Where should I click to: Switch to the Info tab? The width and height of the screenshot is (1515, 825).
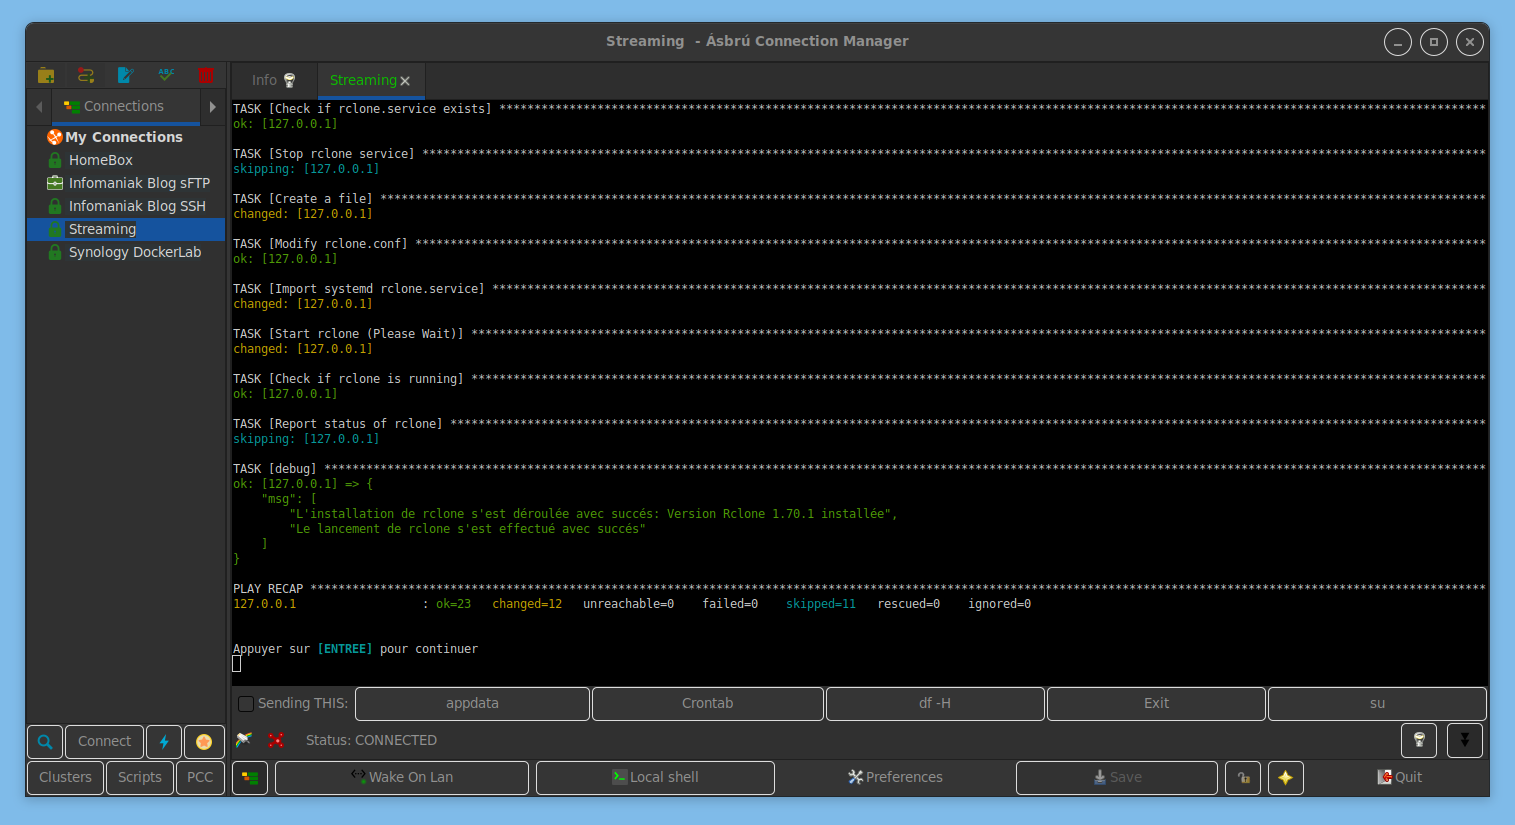click(x=274, y=80)
